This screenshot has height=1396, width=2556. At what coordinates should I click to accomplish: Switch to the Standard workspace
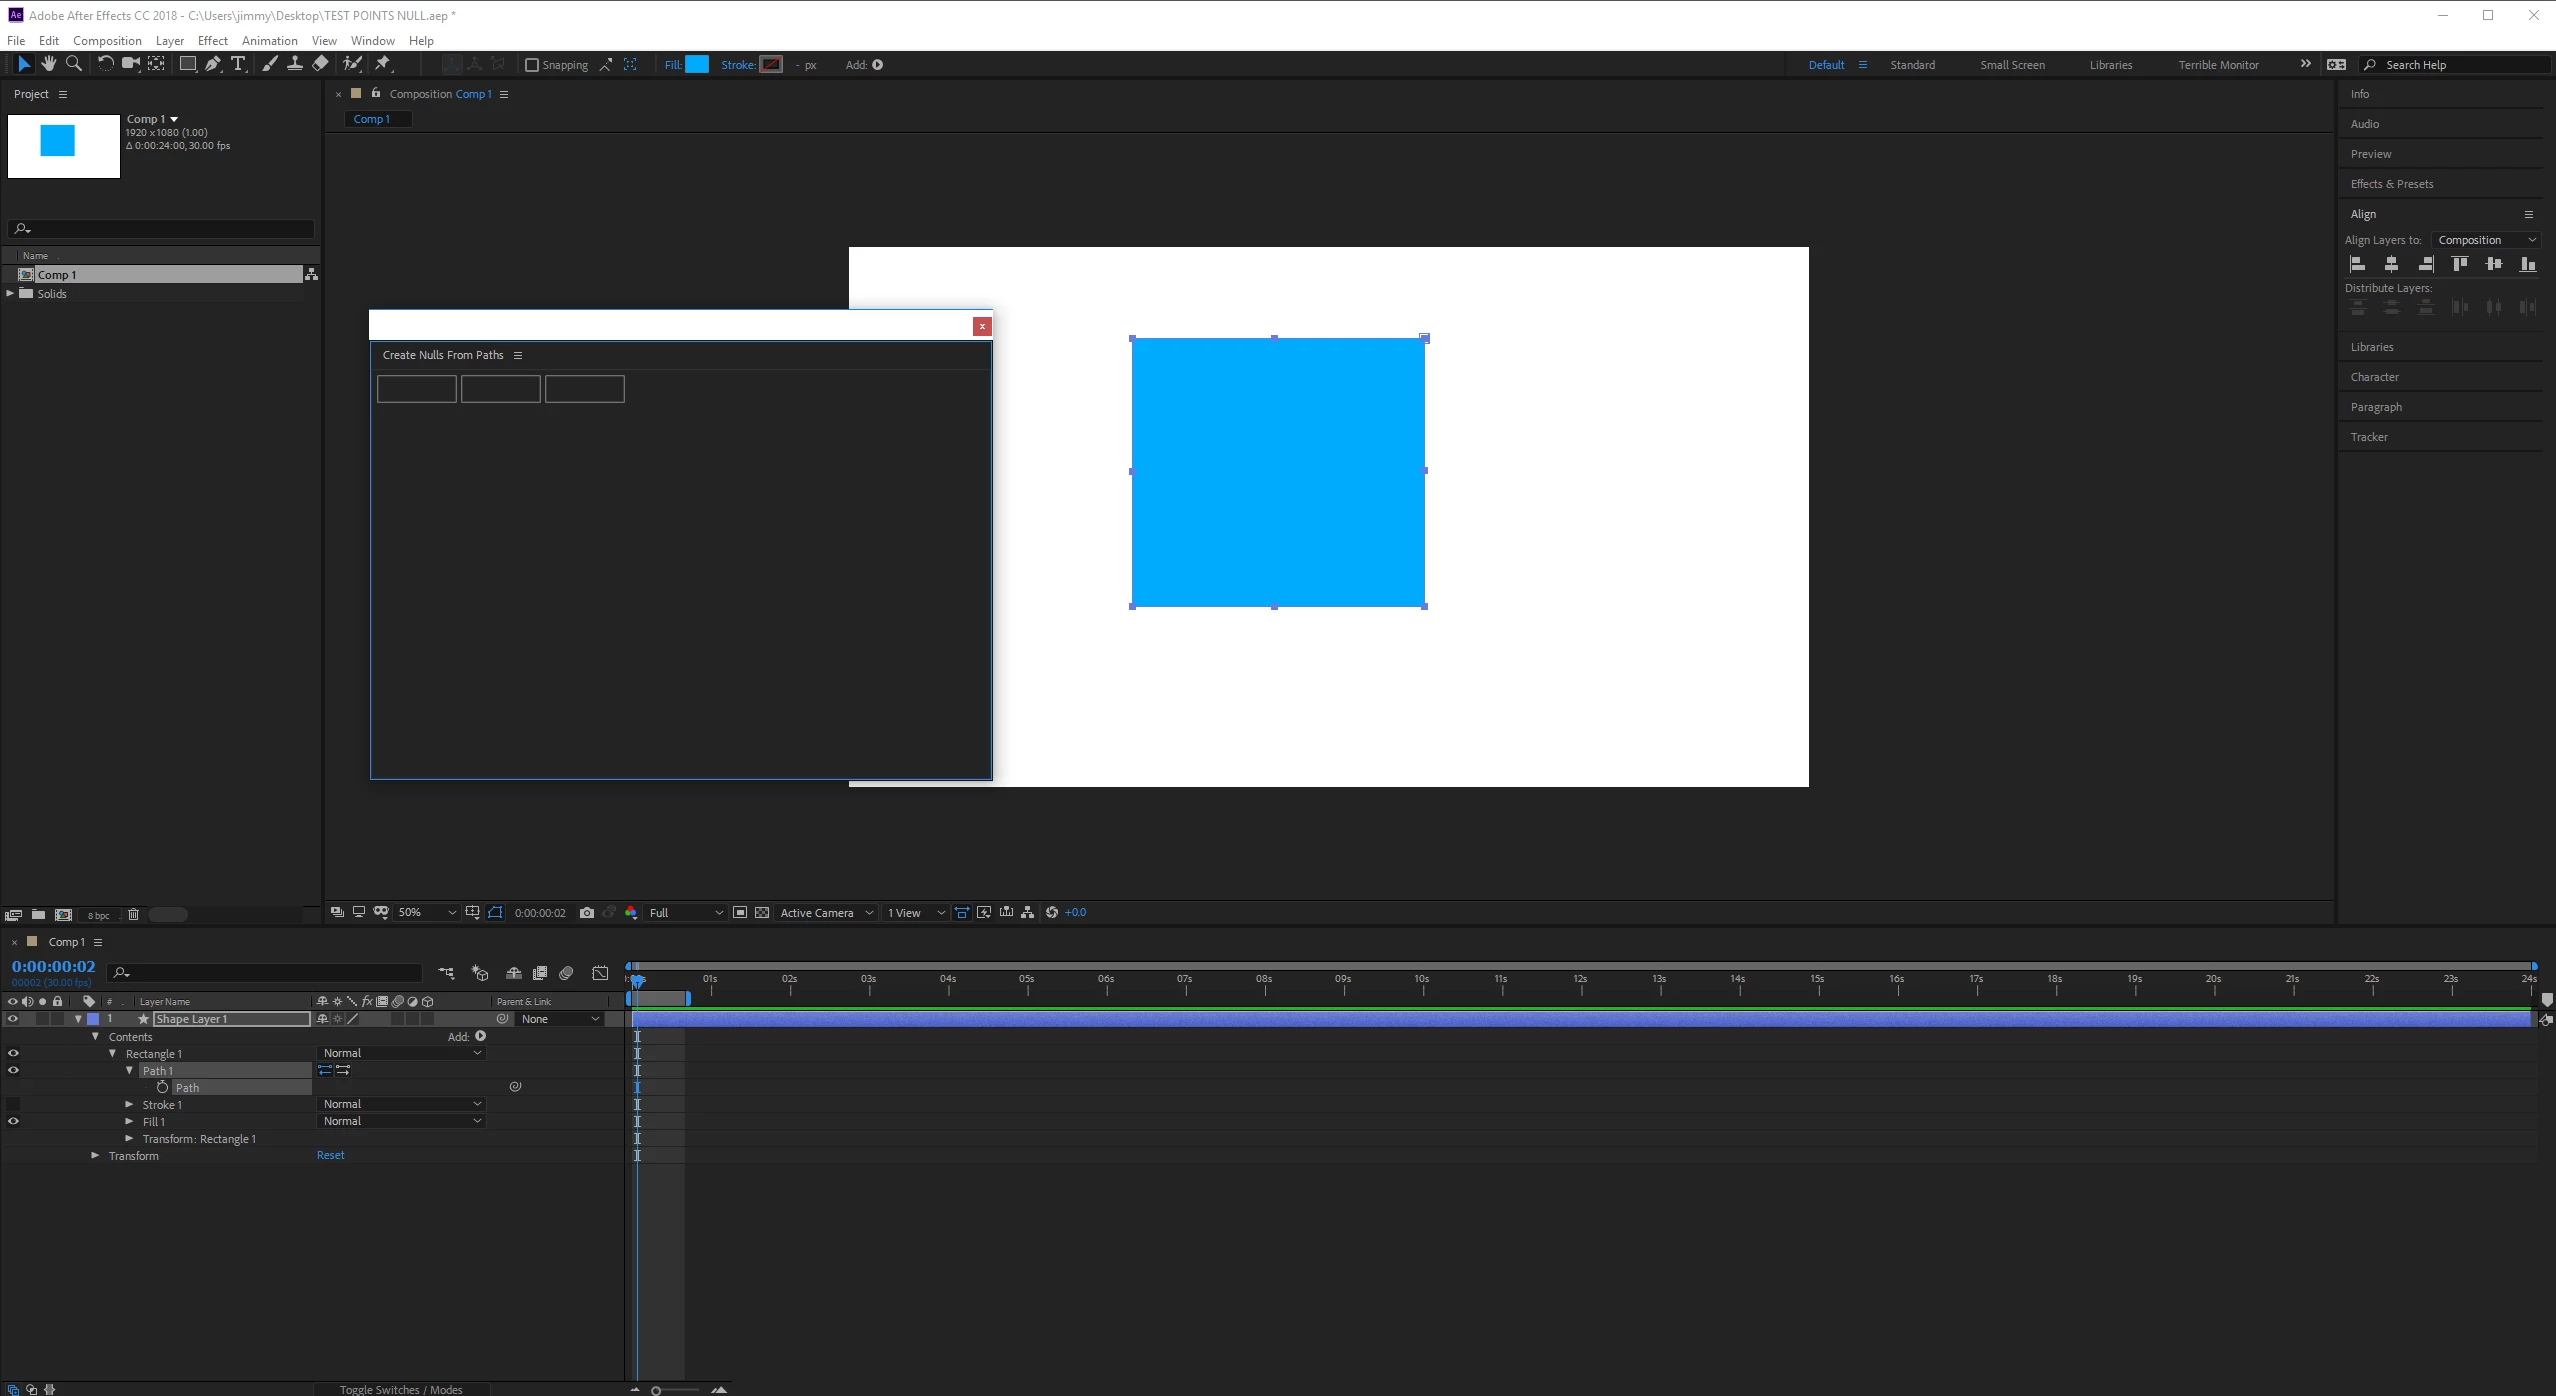(x=1912, y=65)
